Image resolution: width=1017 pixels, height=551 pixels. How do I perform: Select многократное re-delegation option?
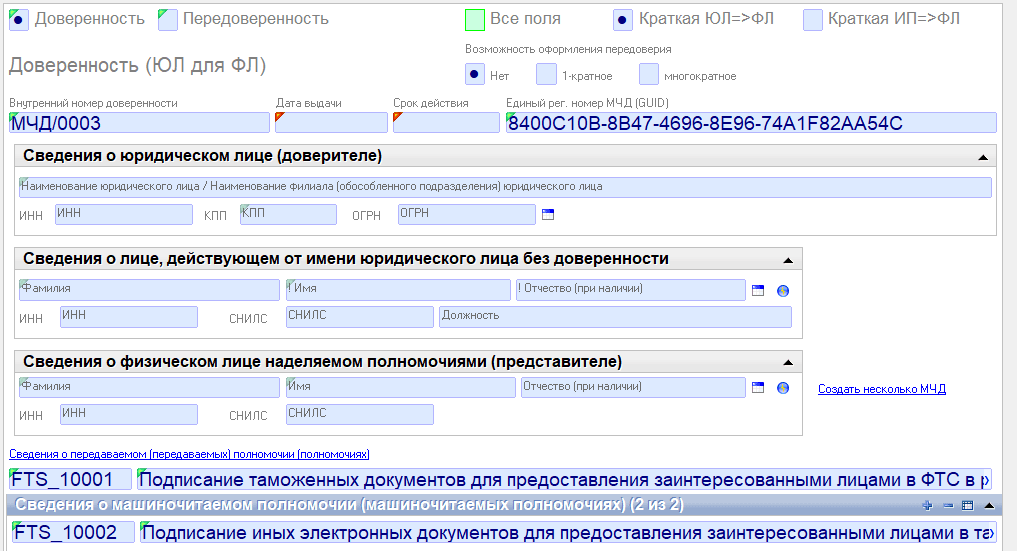(x=649, y=75)
